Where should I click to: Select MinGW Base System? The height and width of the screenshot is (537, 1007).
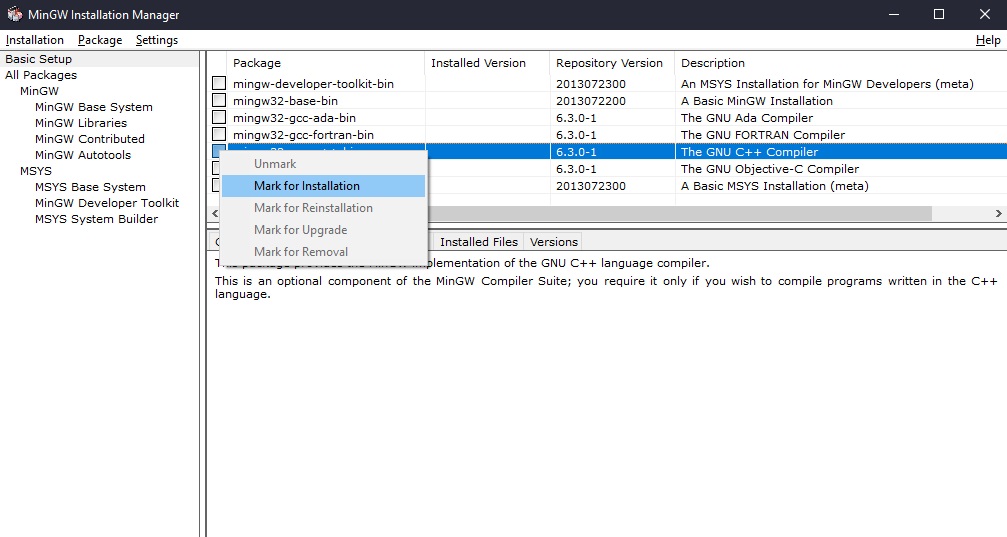pyautogui.click(x=94, y=107)
